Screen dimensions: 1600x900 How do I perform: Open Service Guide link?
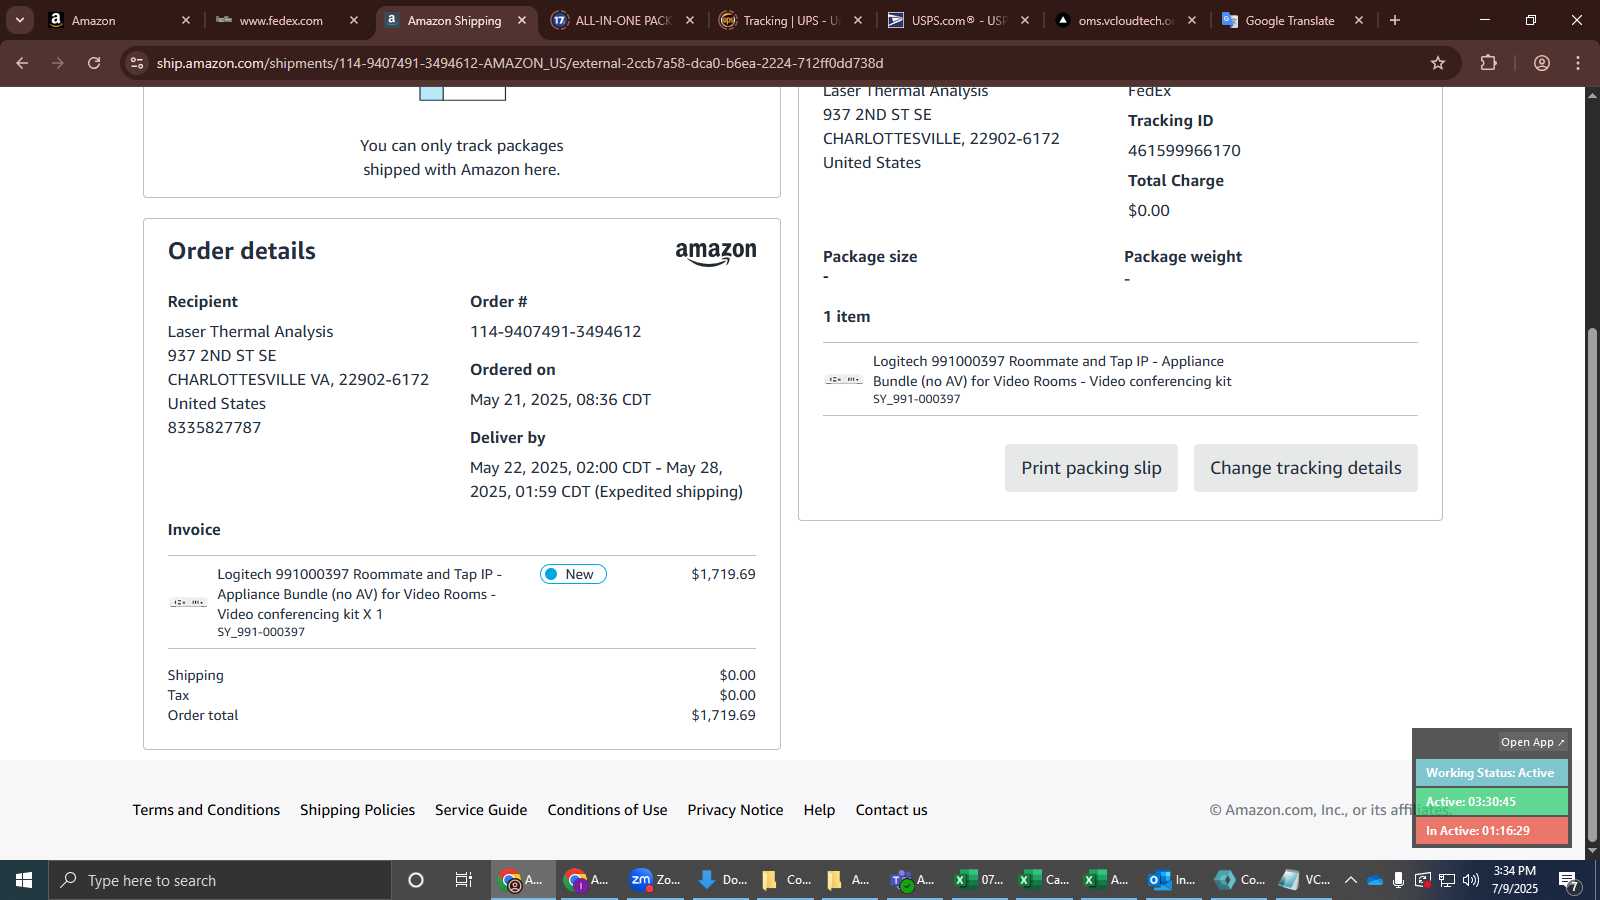[481, 810]
